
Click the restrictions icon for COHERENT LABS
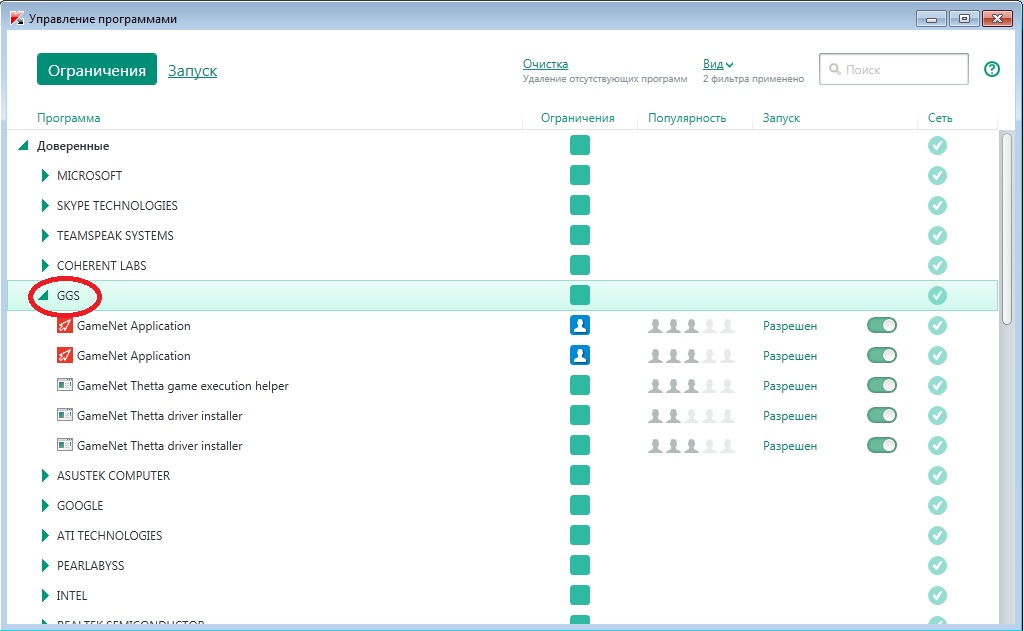point(580,265)
